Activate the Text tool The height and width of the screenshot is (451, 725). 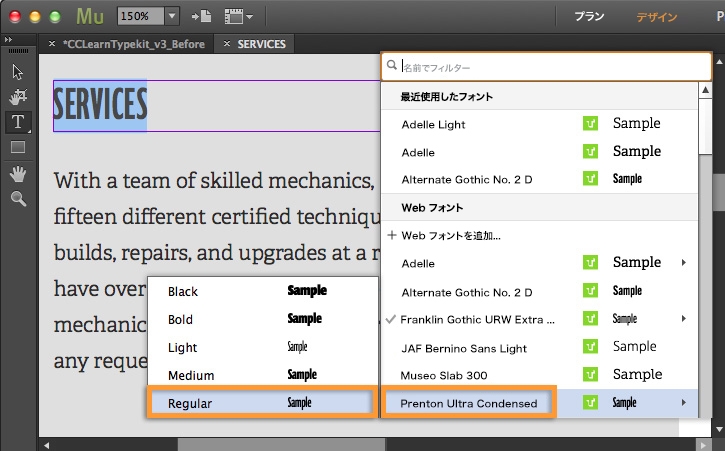point(18,122)
